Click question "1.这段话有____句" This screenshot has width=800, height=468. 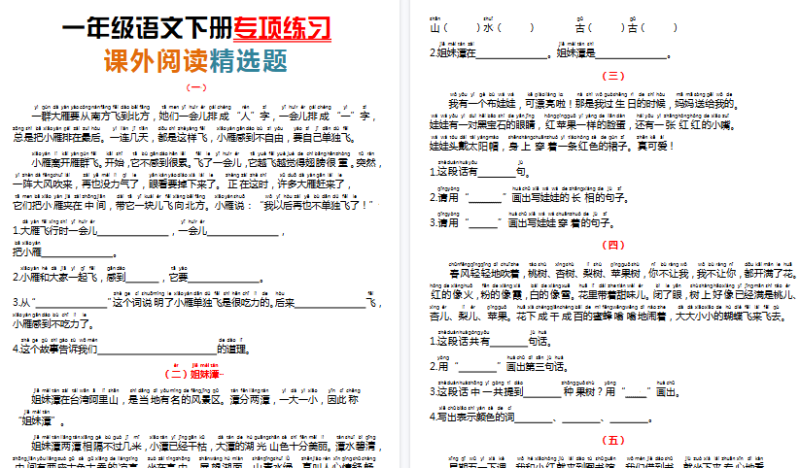(x=480, y=171)
